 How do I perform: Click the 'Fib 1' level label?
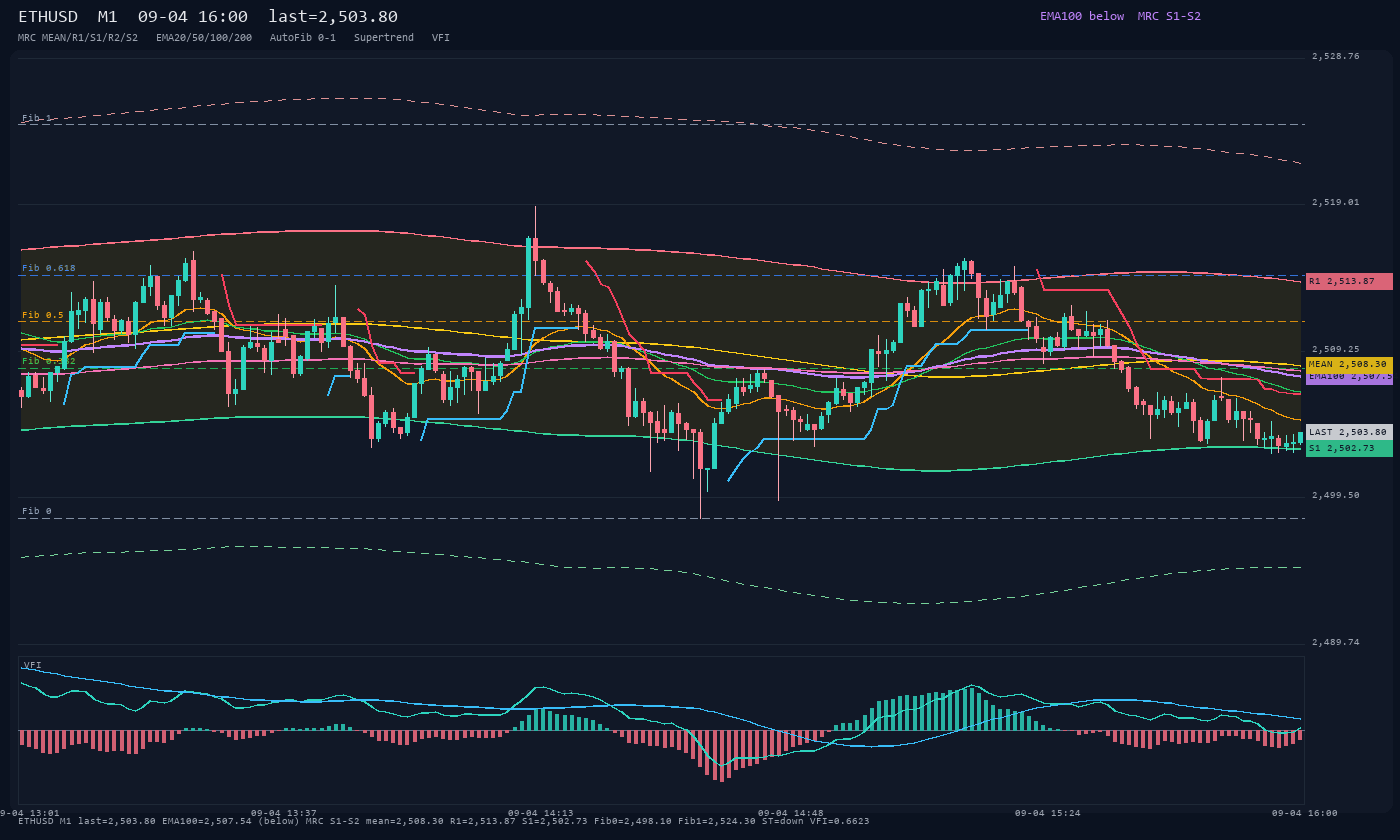point(37,118)
